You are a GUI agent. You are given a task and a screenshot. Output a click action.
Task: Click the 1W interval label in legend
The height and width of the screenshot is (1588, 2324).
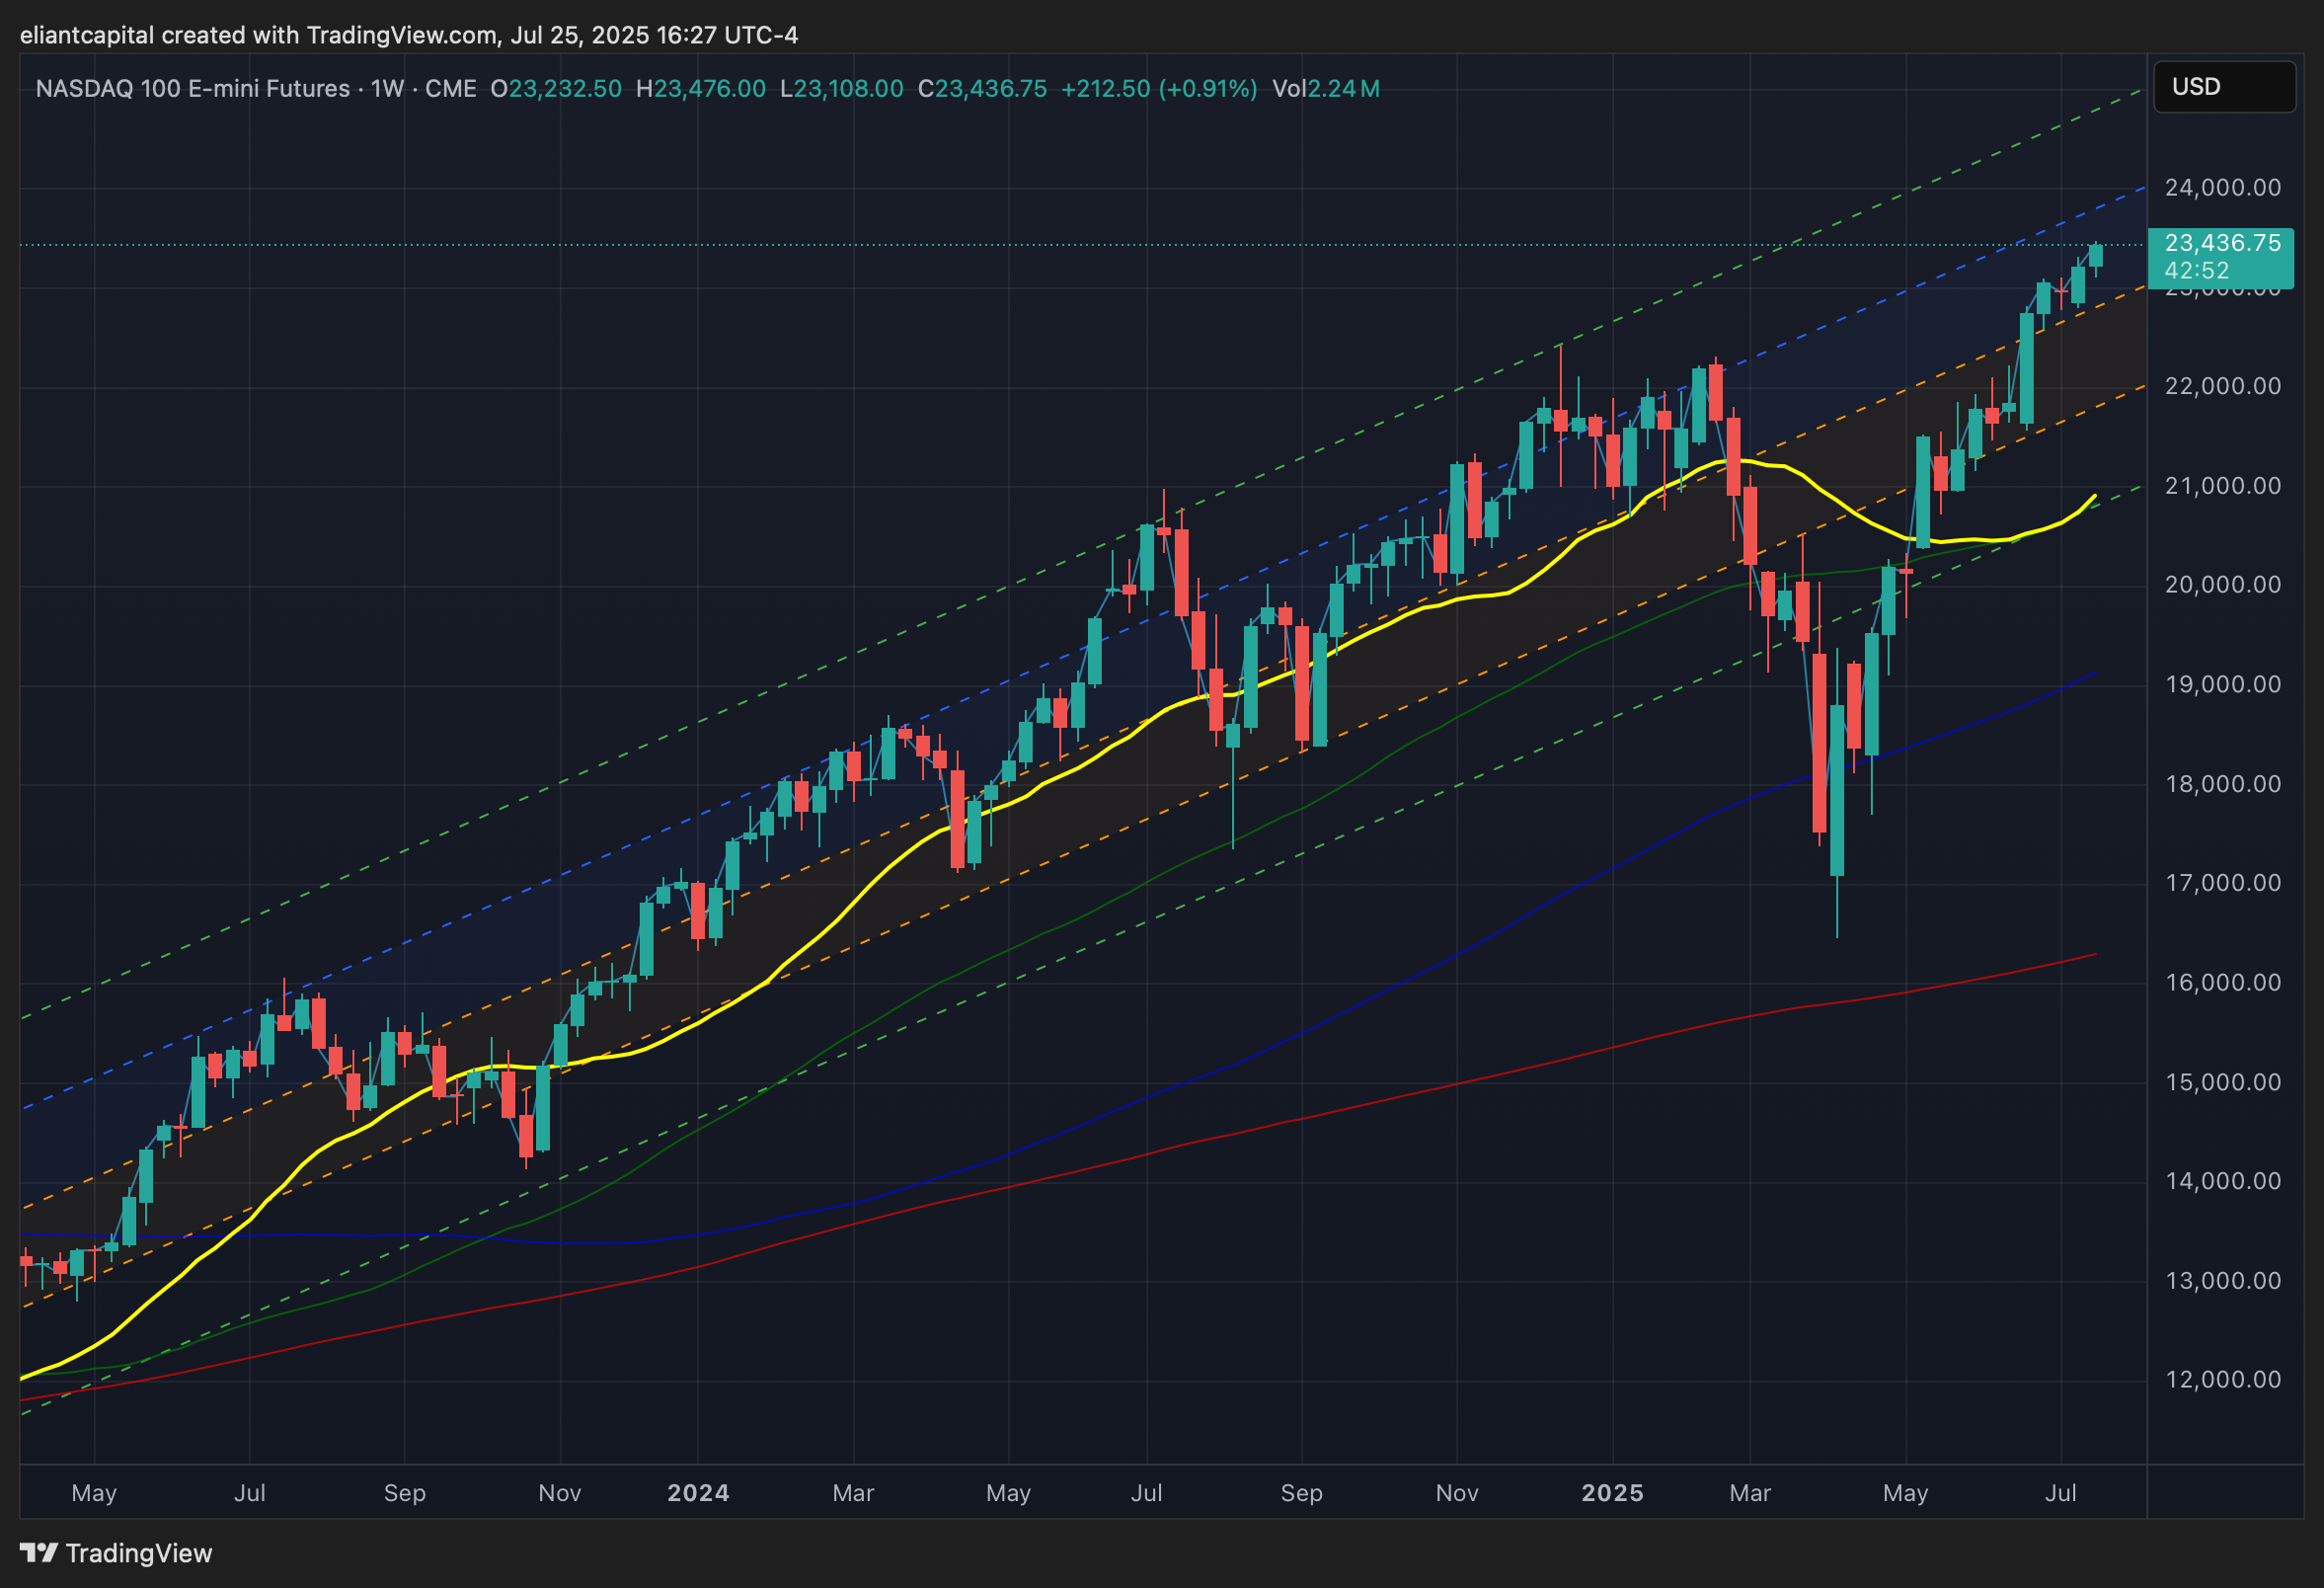click(x=386, y=89)
